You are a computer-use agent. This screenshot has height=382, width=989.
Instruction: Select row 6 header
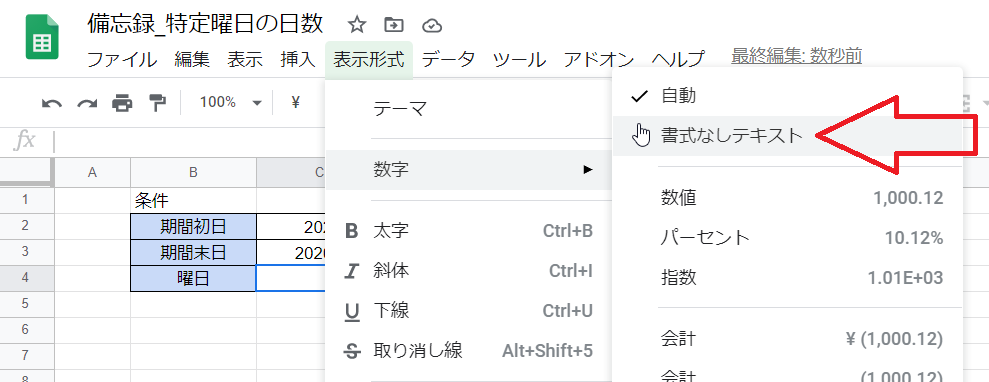tap(26, 330)
